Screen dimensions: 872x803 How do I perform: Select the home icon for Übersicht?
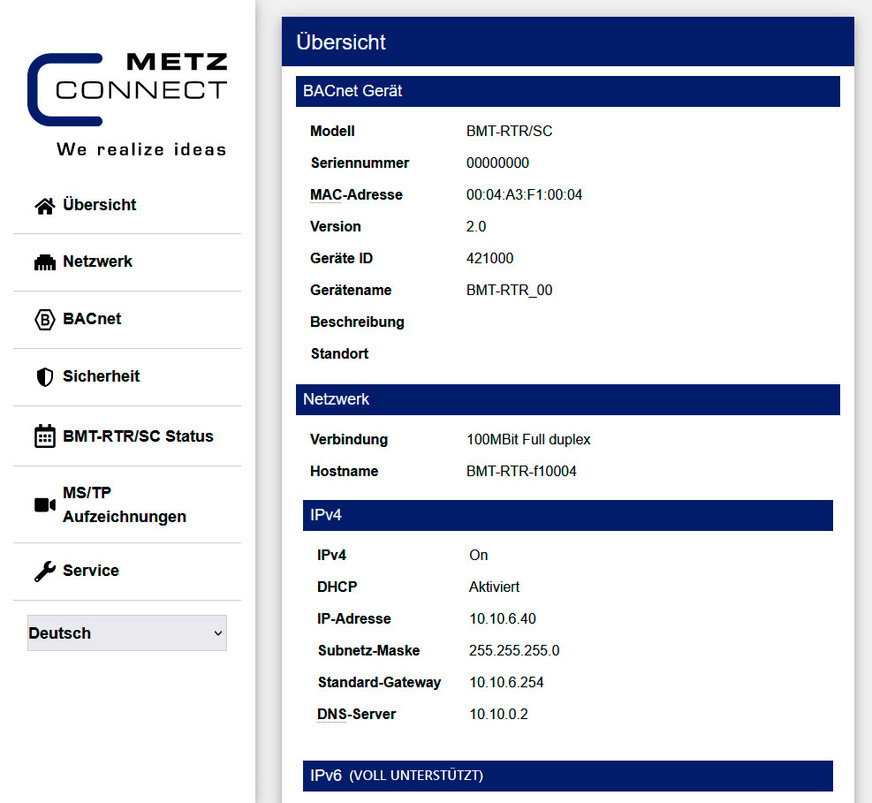[45, 204]
